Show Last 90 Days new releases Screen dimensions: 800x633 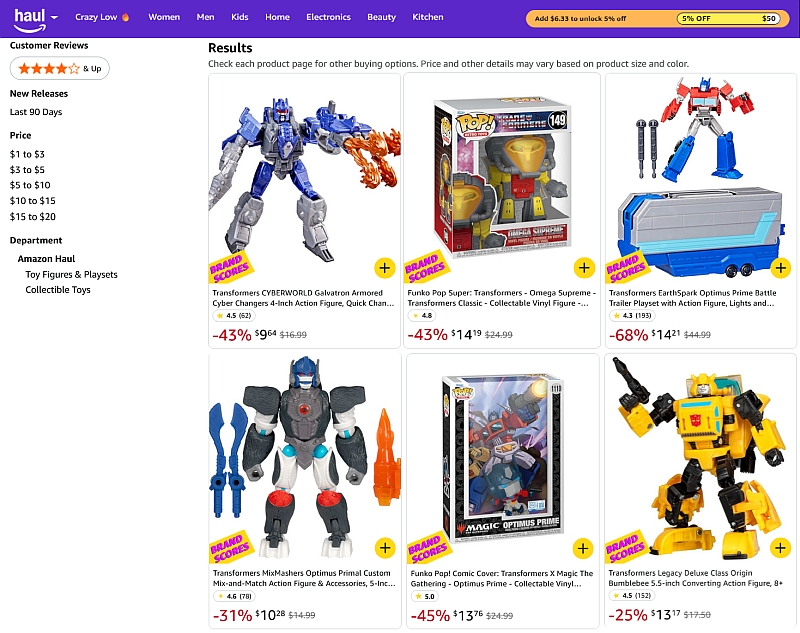coord(36,112)
